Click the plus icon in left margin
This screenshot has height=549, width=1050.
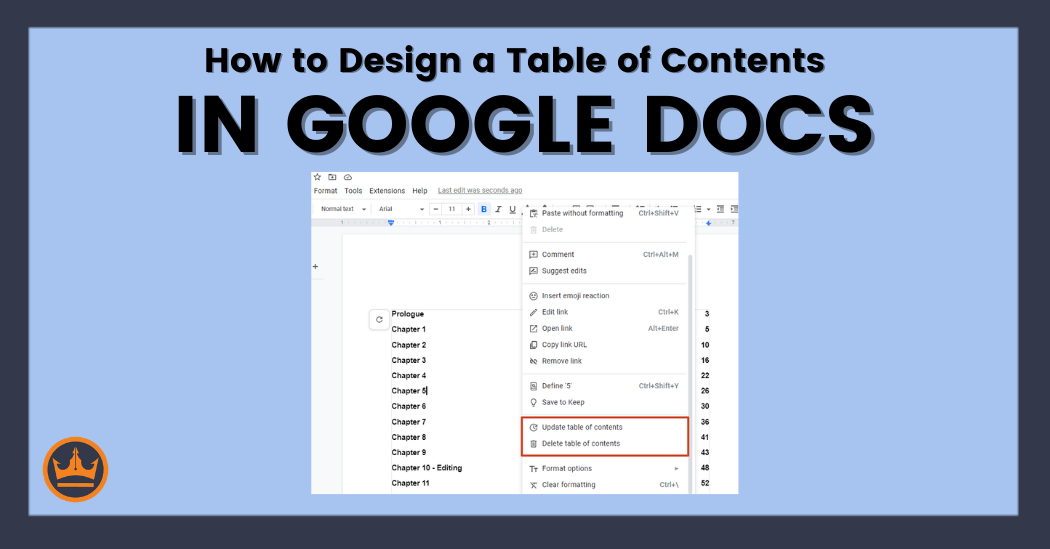(316, 267)
